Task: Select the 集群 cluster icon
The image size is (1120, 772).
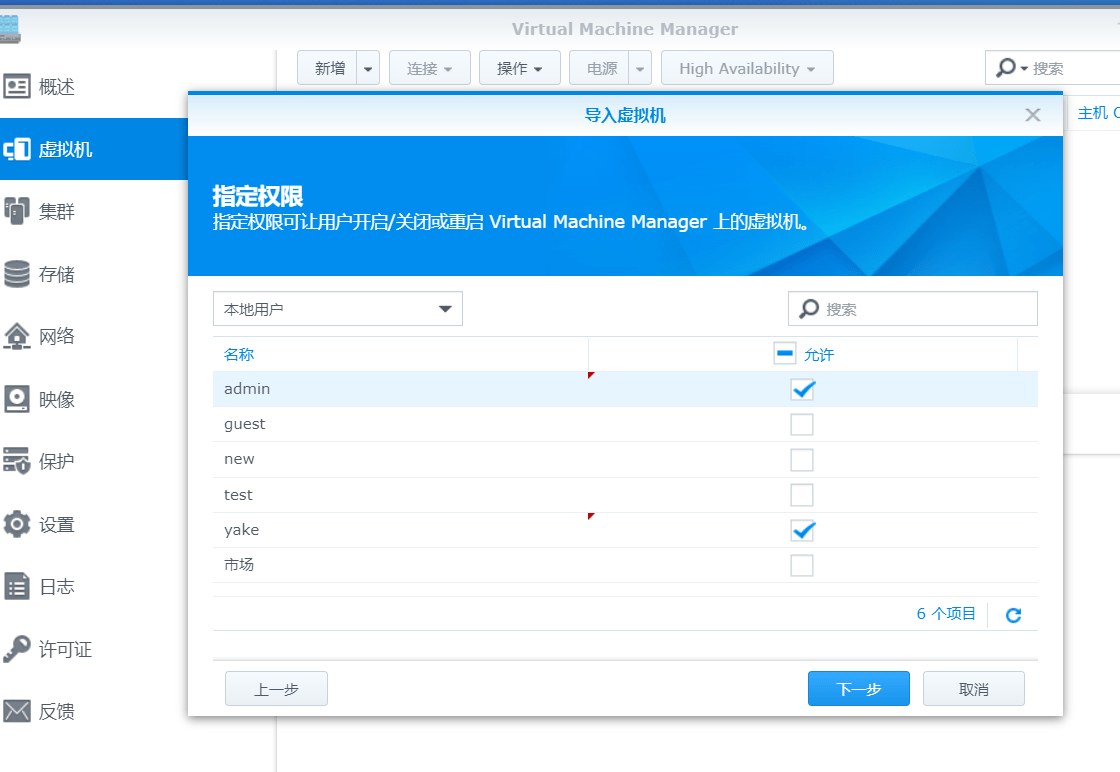Action: [17, 212]
